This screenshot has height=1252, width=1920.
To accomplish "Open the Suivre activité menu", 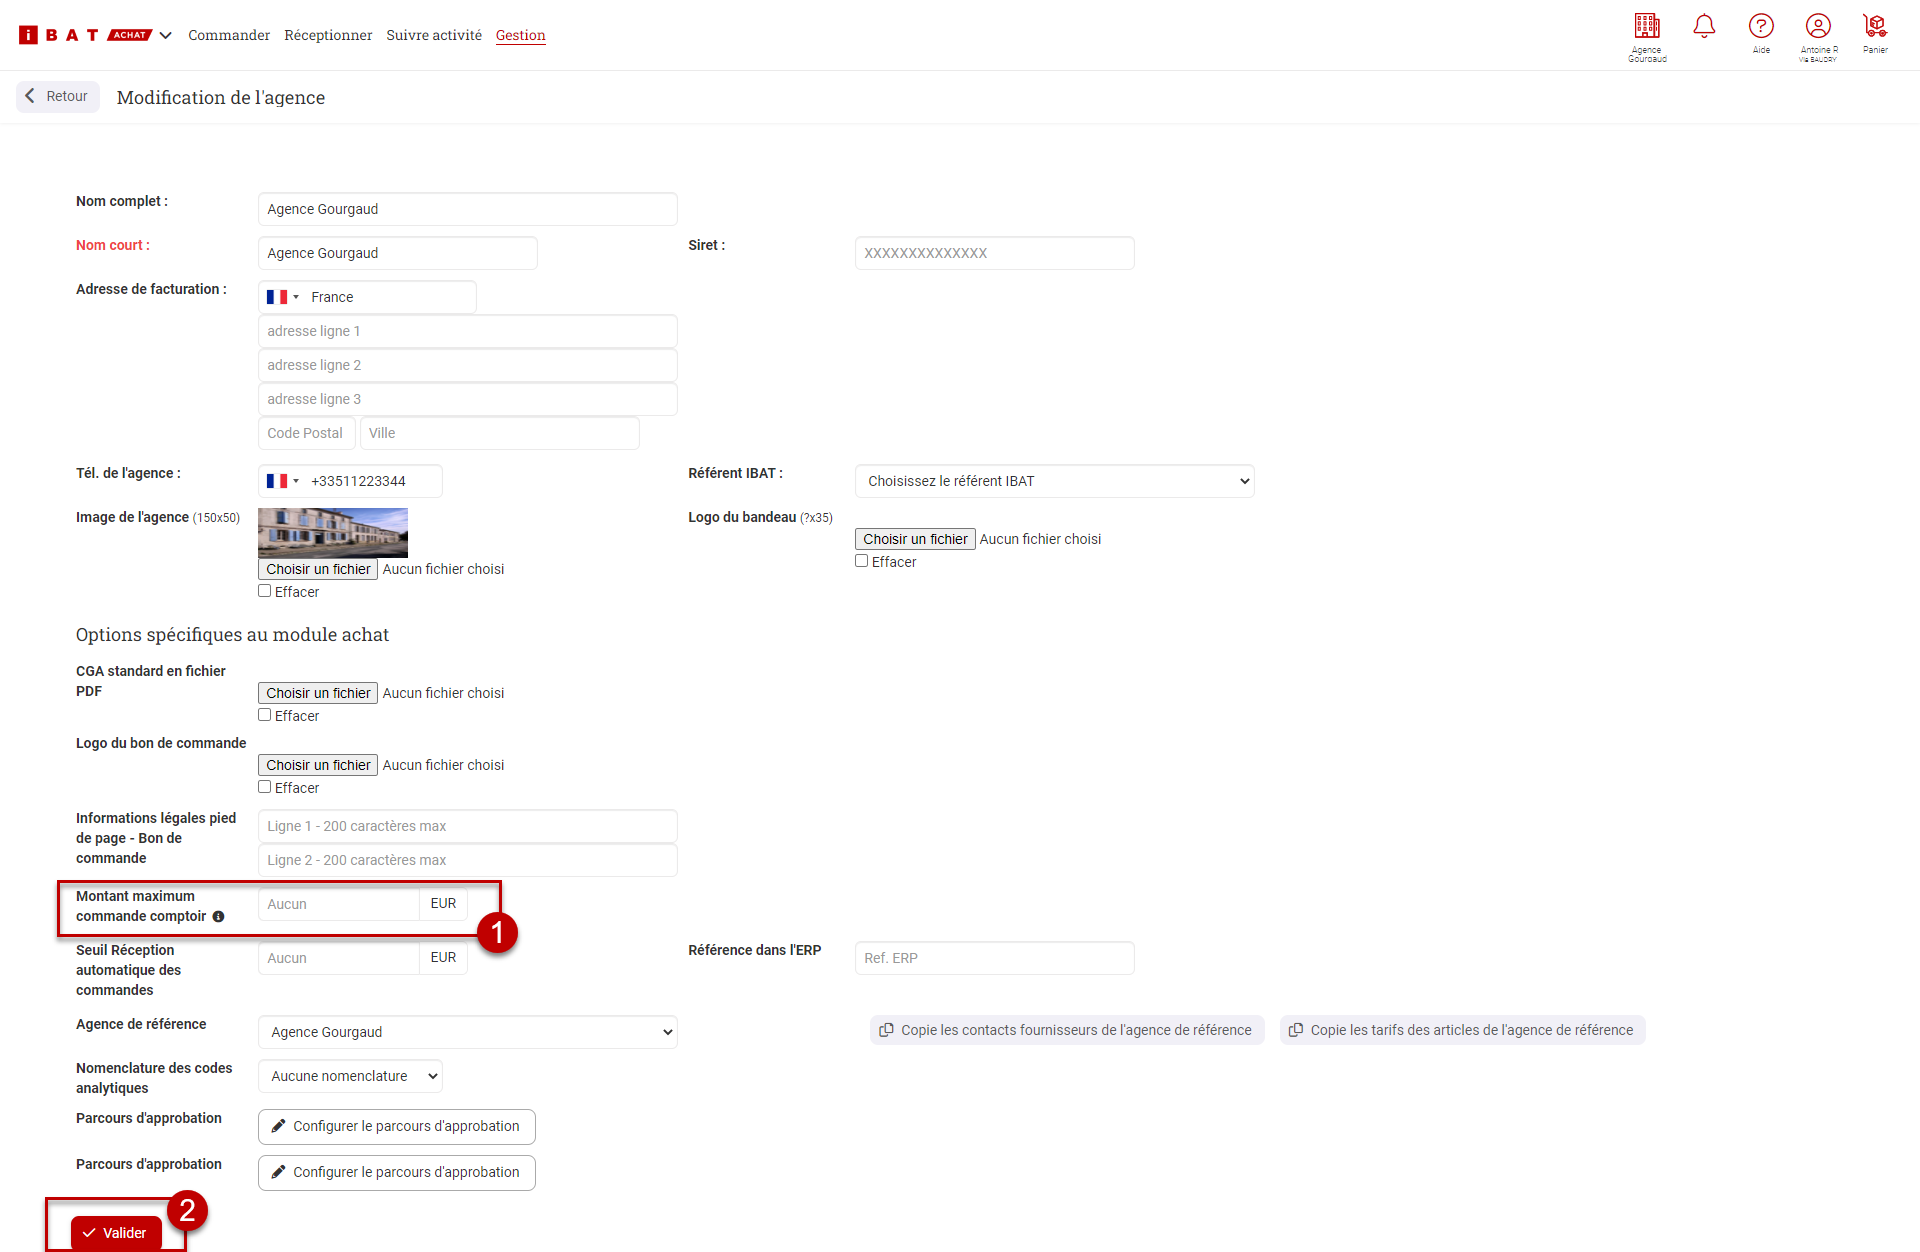I will coord(434,35).
